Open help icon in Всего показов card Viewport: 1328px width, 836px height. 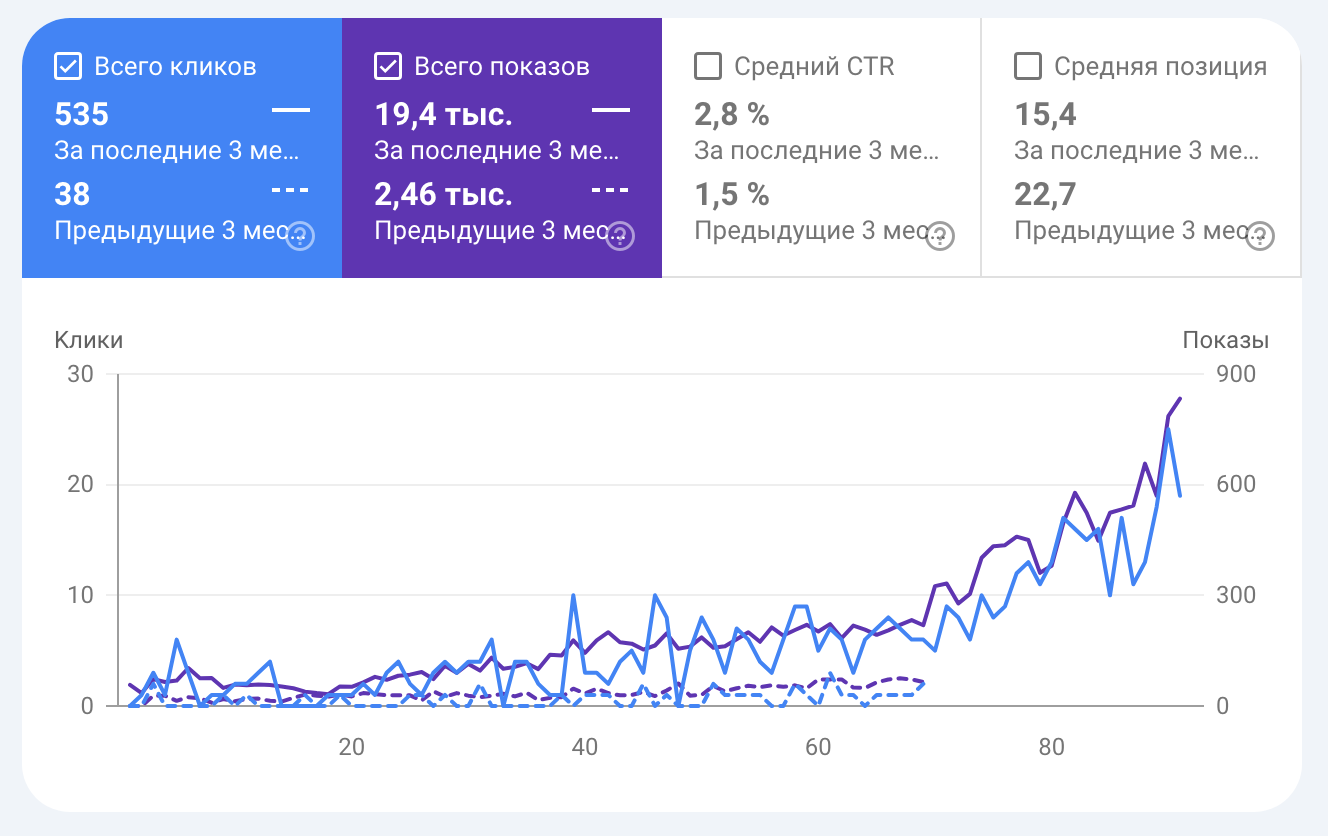click(621, 236)
